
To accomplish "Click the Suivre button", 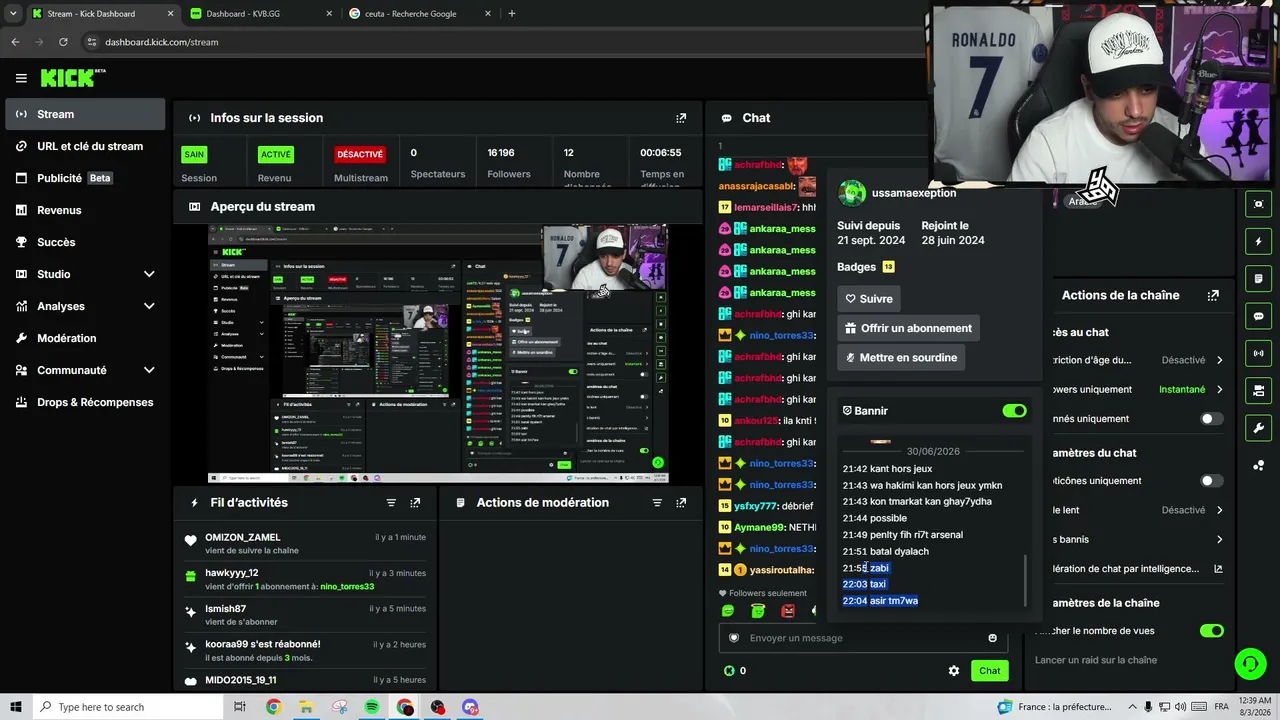I will click(x=869, y=299).
